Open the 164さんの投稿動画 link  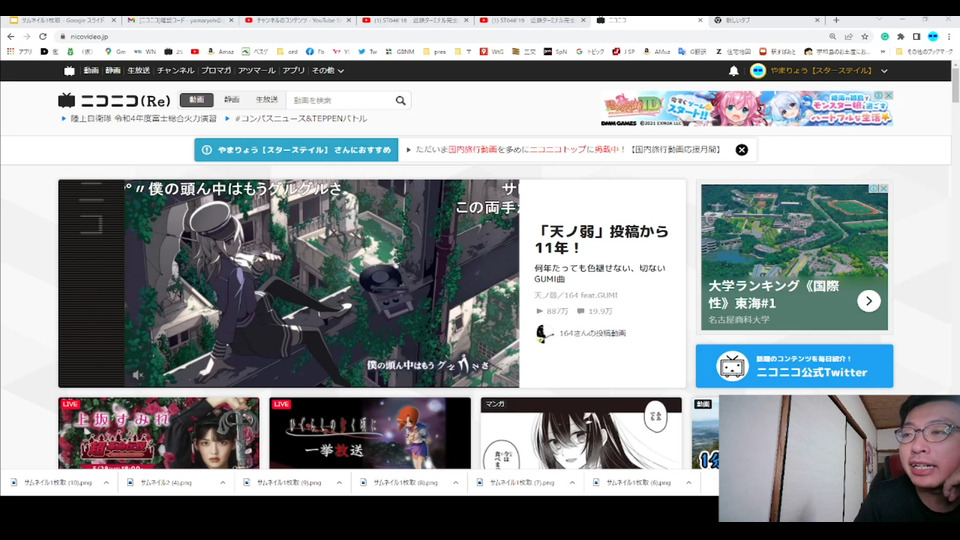click(x=592, y=334)
